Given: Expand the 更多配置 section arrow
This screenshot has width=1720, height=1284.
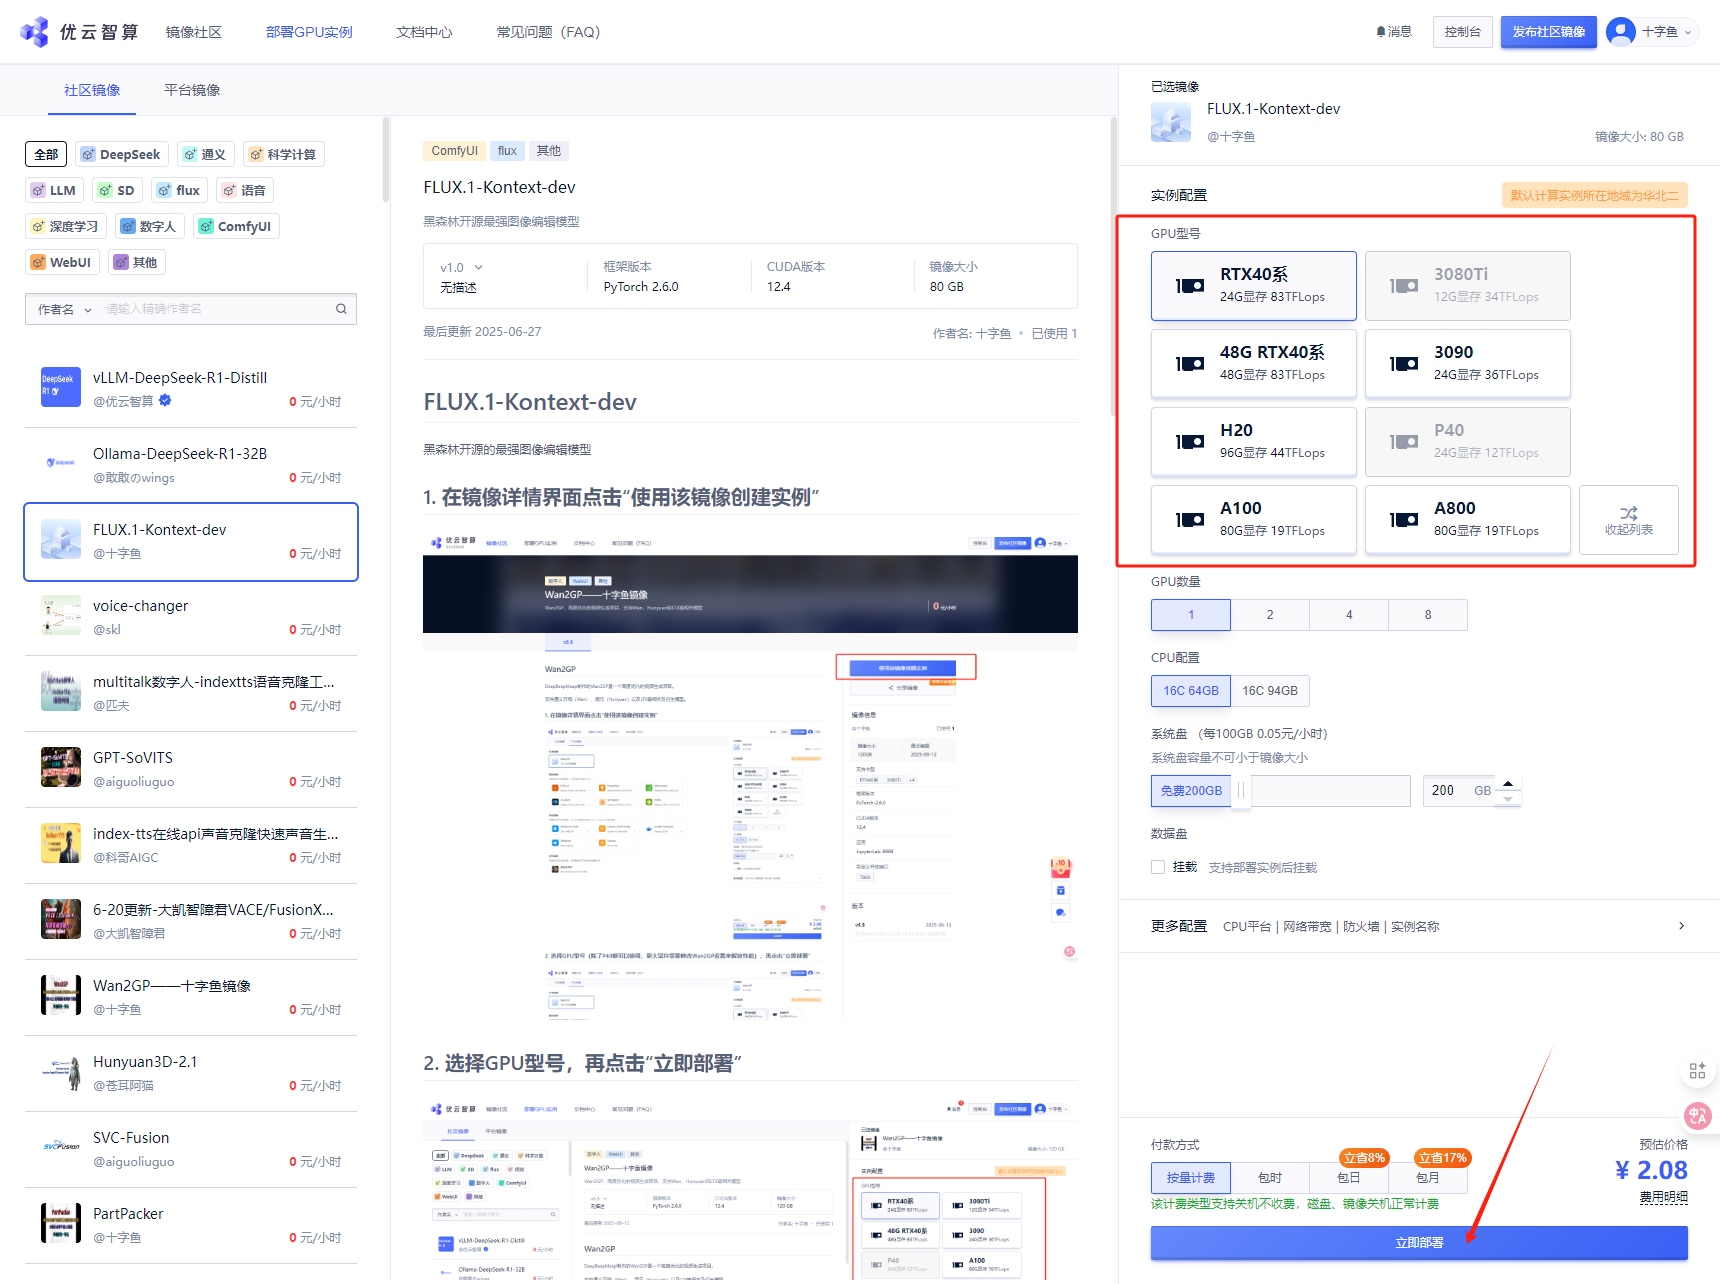Looking at the screenshot, I should tap(1681, 926).
